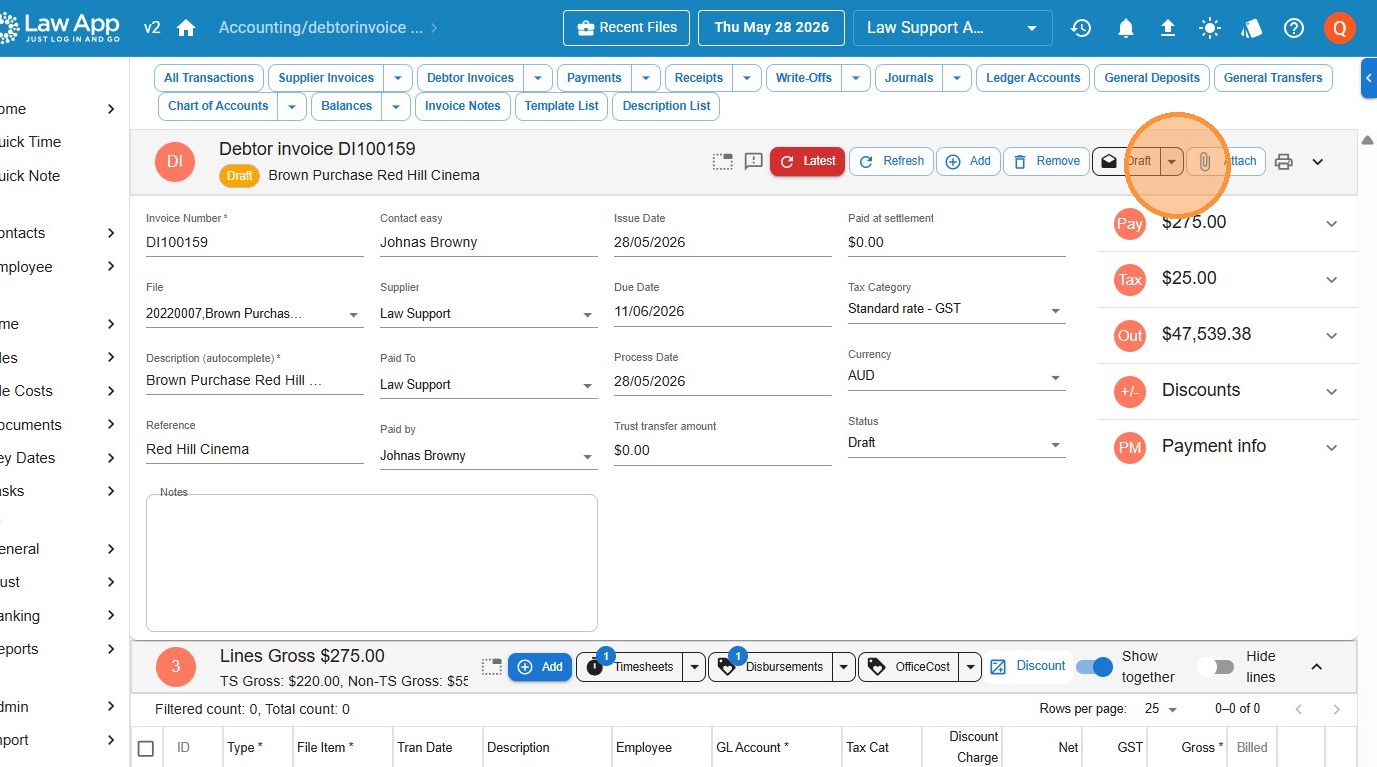The height and width of the screenshot is (767, 1377).
Task: Open the help question mark icon
Action: coord(1294,28)
